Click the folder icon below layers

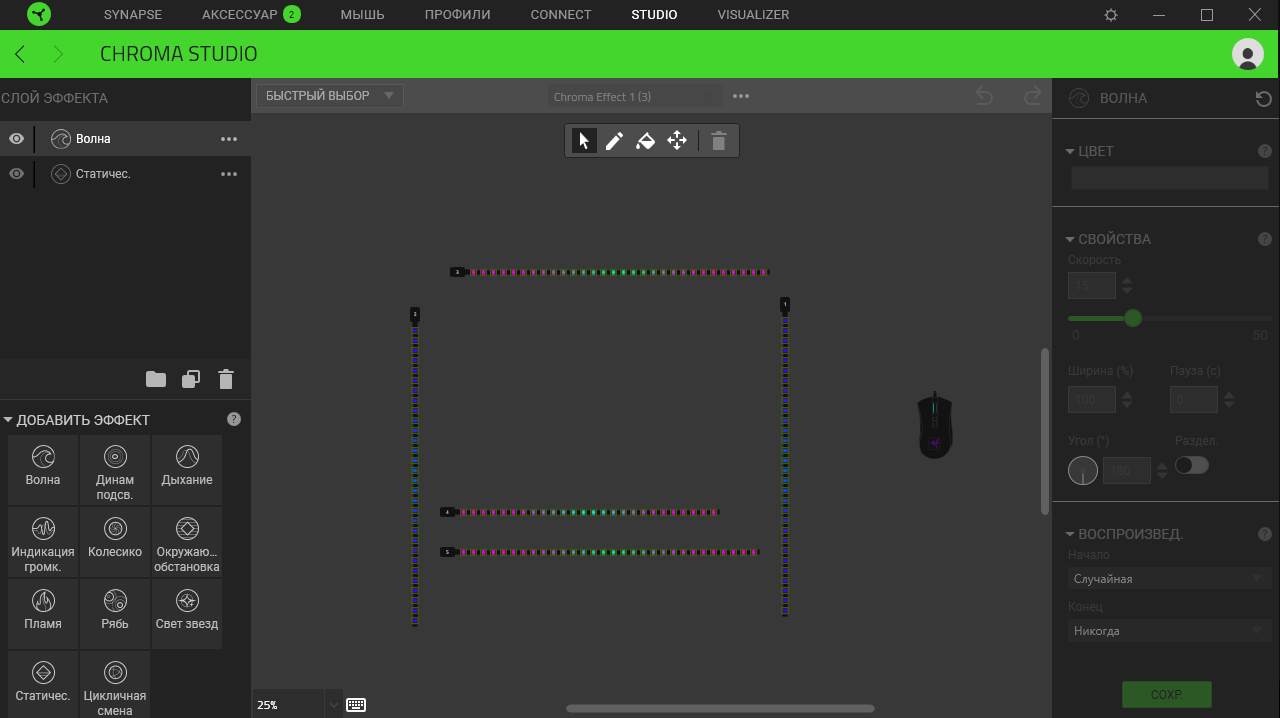(x=156, y=379)
